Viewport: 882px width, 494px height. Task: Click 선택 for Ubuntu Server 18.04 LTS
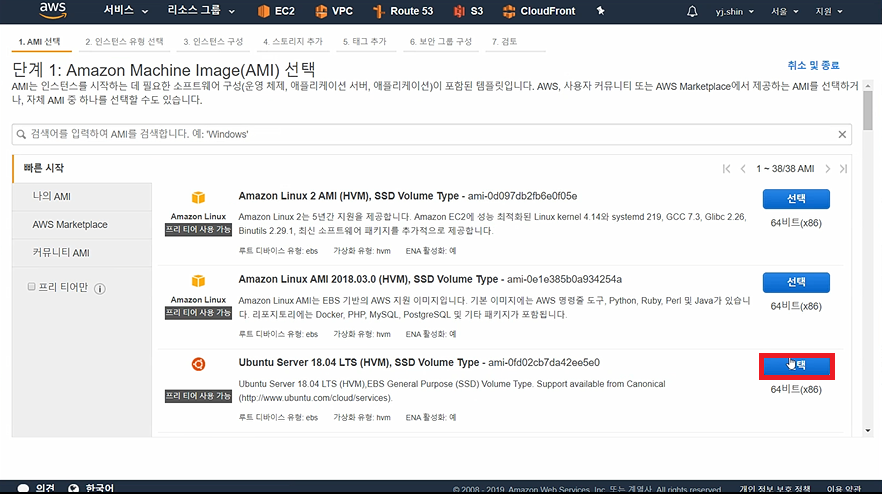[796, 366]
